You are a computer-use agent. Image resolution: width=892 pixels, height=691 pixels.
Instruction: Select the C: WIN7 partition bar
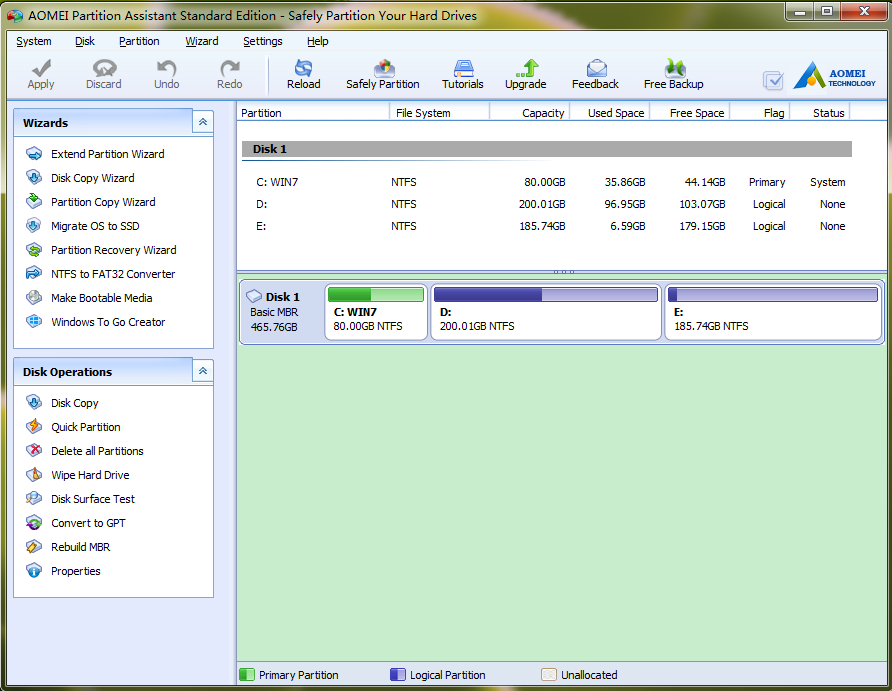(376, 294)
